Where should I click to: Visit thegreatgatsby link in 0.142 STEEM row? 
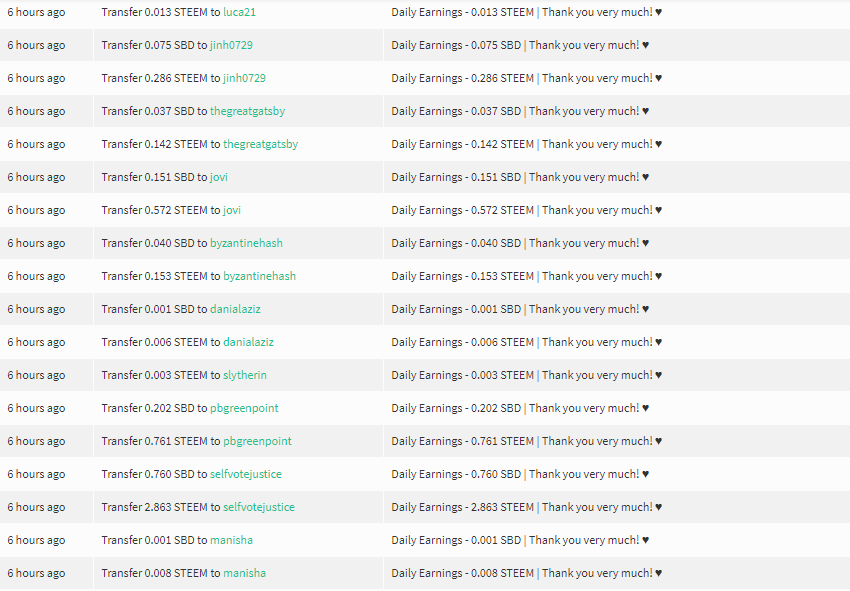260,144
